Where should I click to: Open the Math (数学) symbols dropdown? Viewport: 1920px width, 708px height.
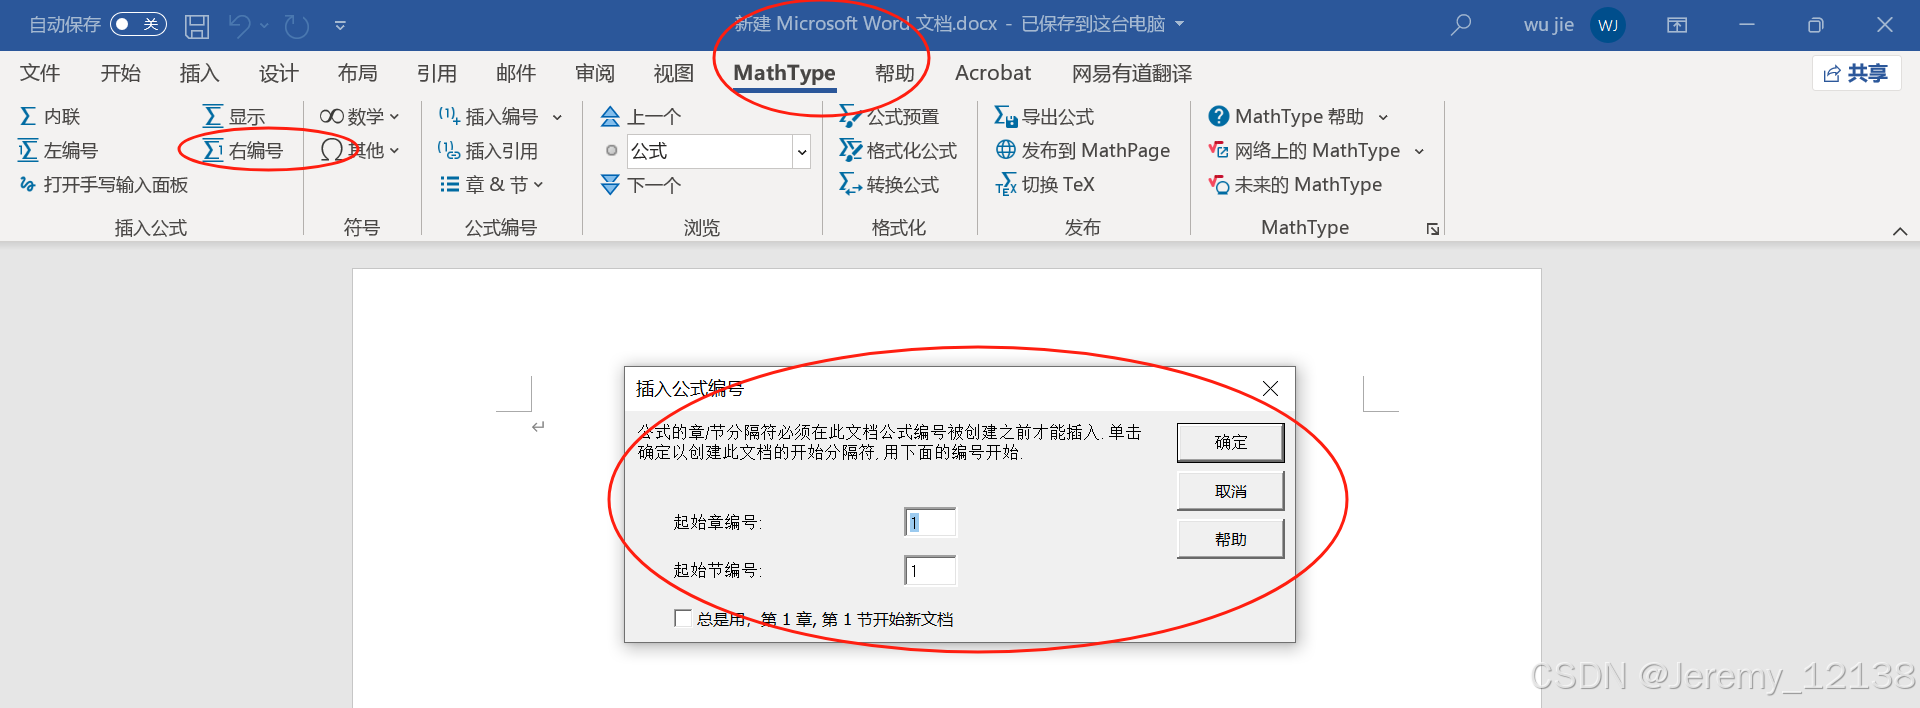pos(359,117)
